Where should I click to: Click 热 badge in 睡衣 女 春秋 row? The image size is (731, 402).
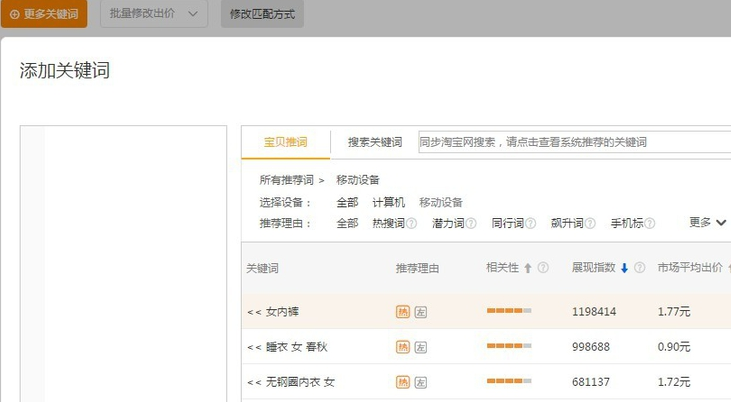[x=403, y=347]
